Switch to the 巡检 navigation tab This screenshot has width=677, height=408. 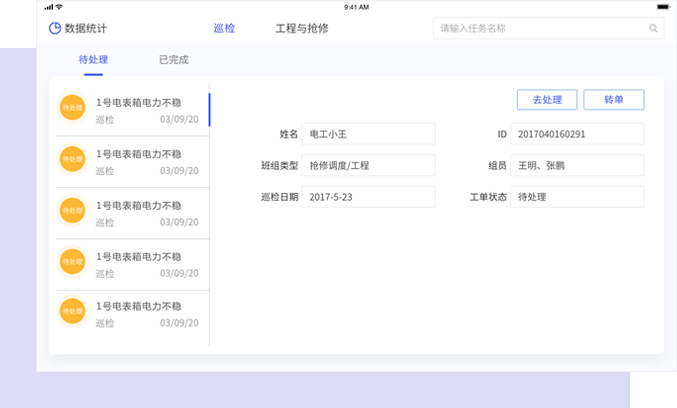pos(224,28)
